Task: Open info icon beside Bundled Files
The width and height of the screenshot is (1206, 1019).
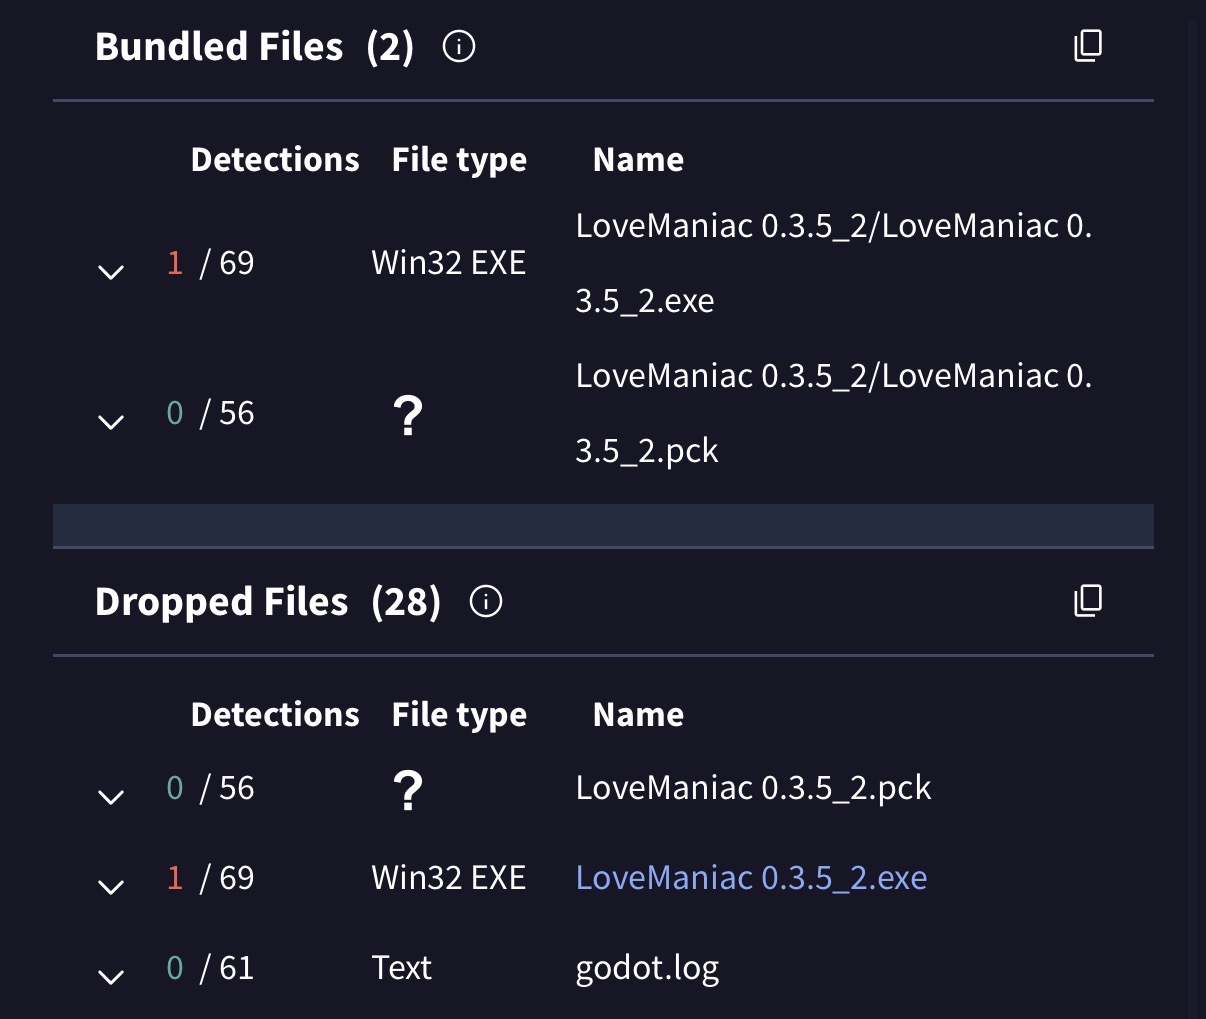Action: [459, 46]
